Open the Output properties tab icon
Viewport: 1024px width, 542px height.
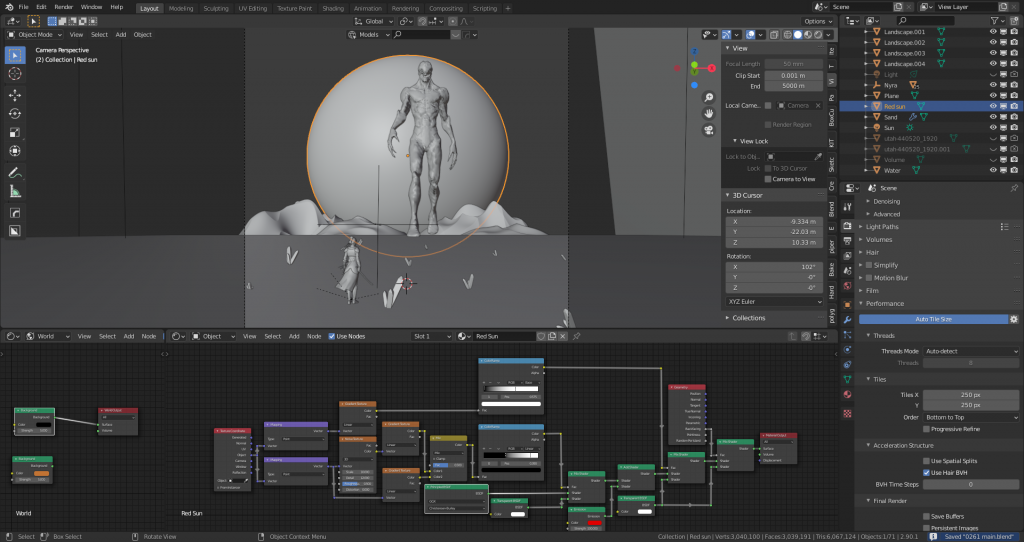[847, 241]
